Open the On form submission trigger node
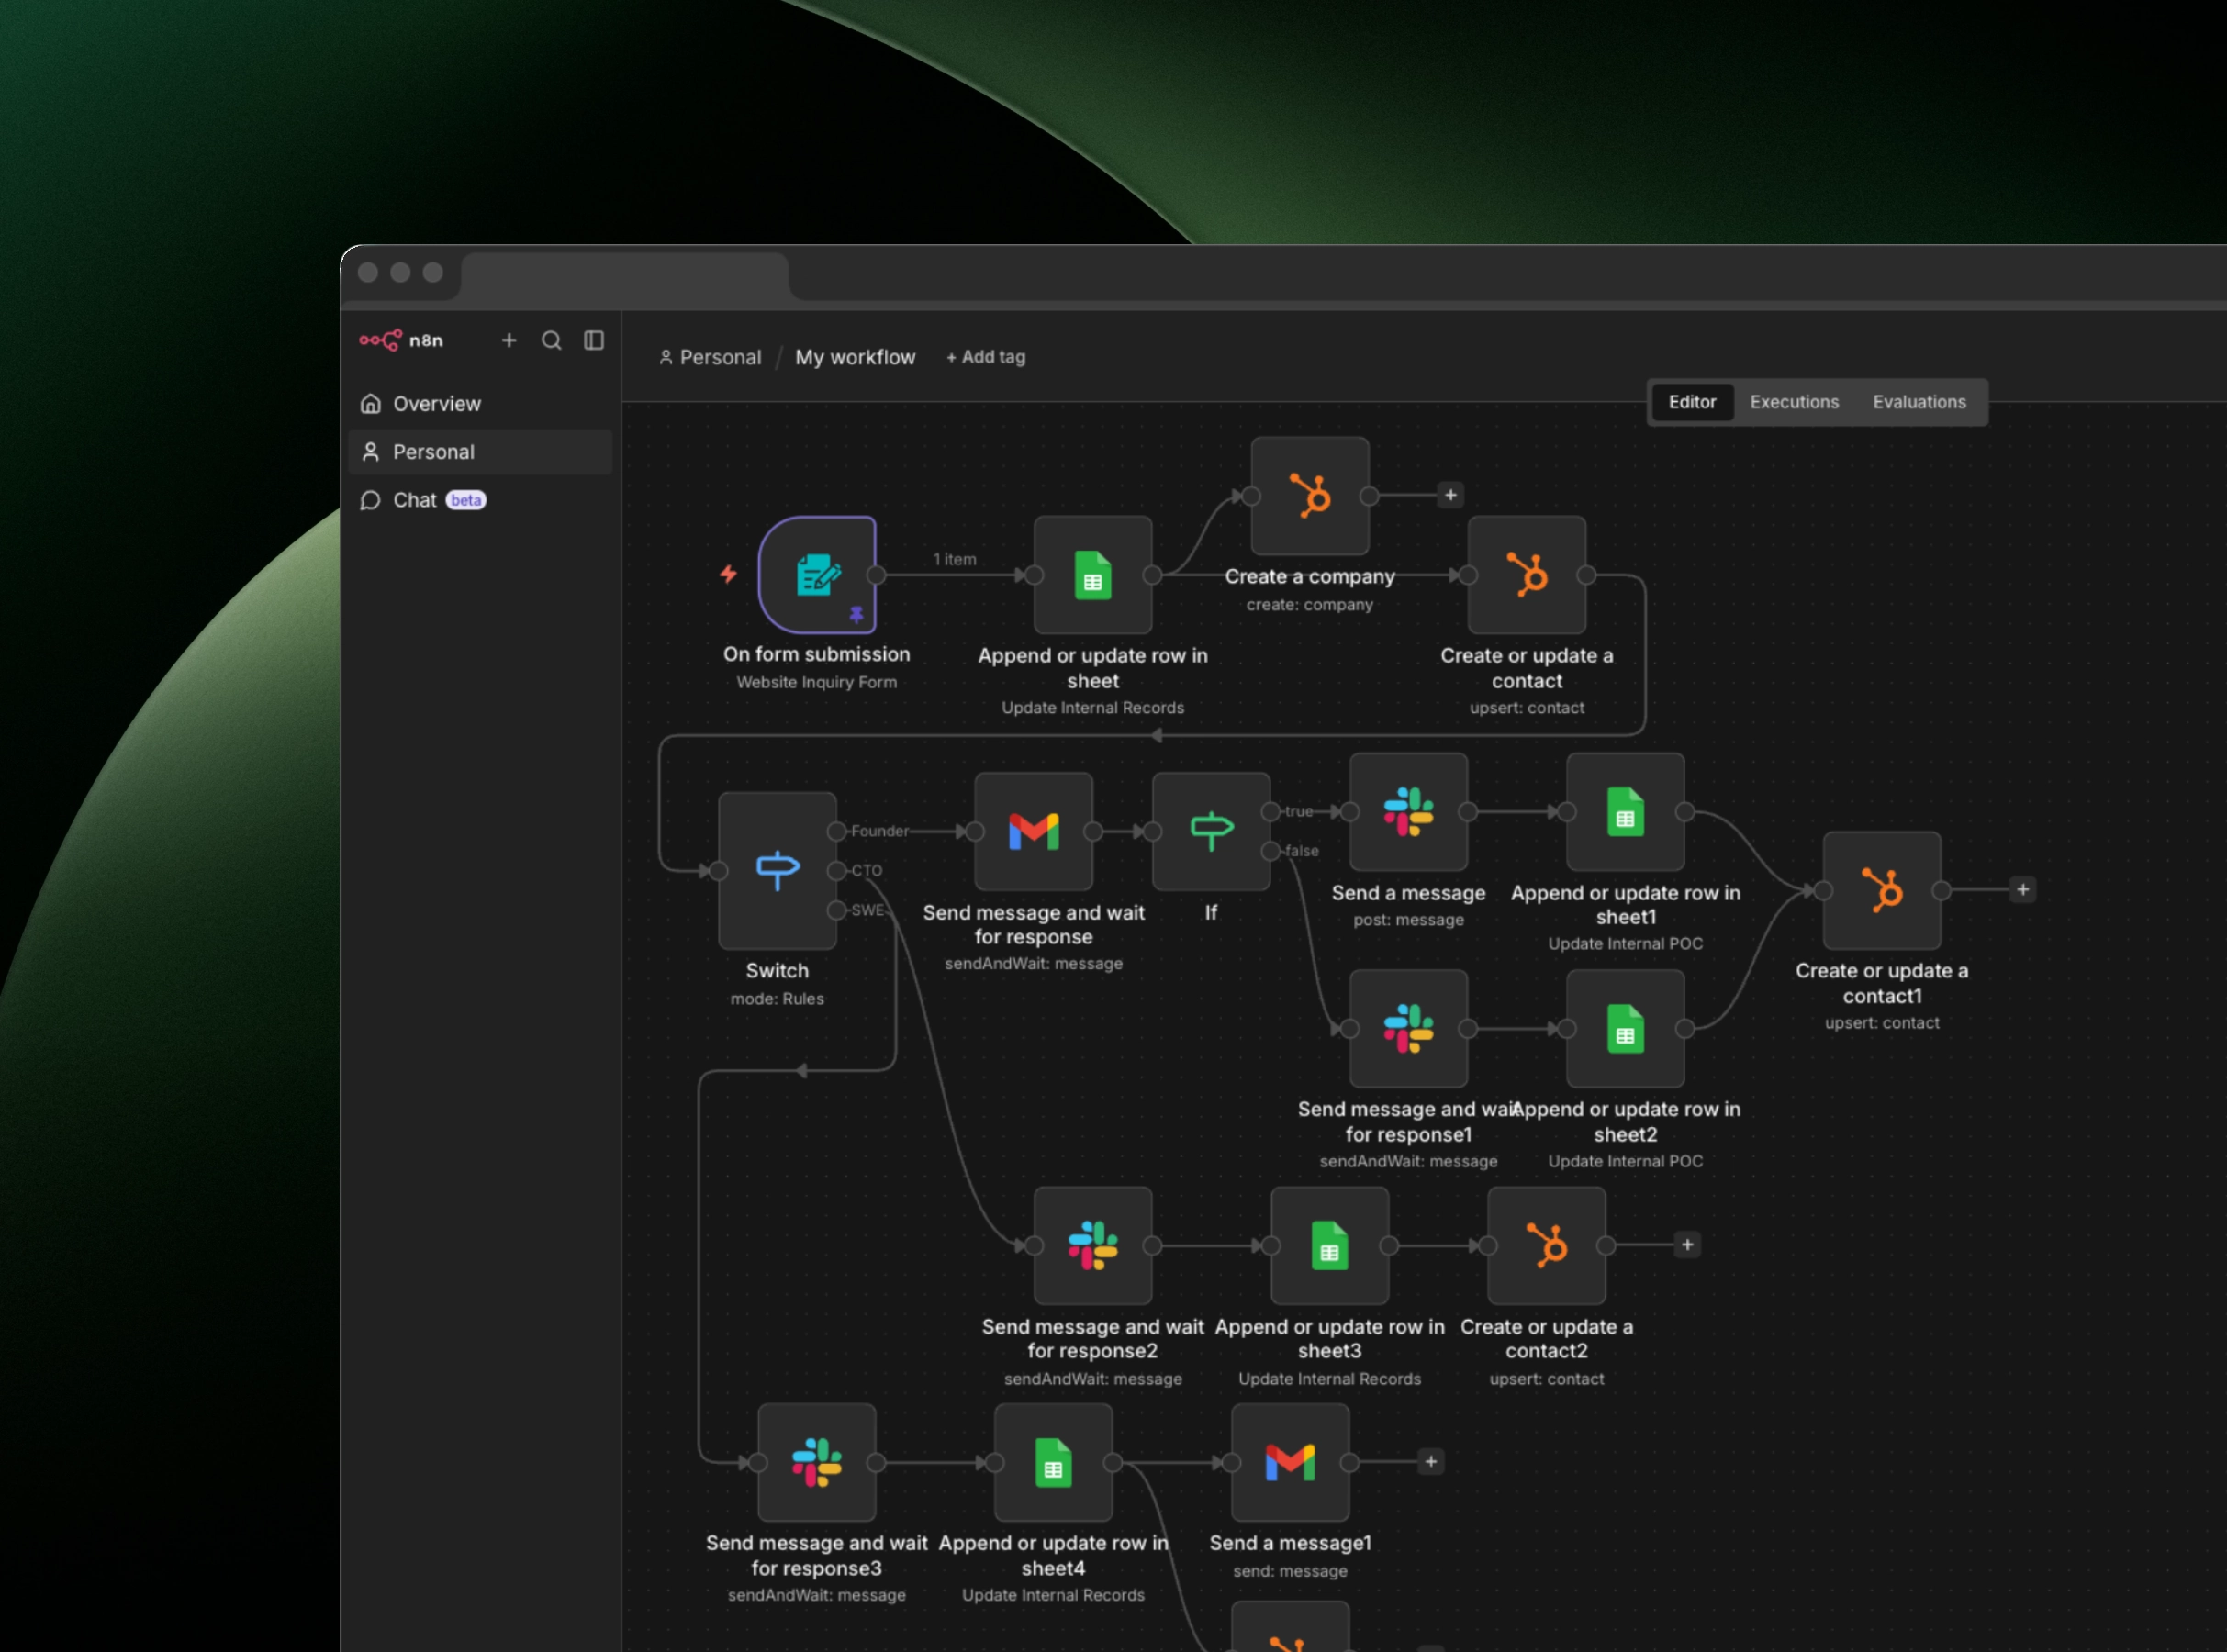Viewport: 2227px width, 1652px height. click(x=817, y=577)
